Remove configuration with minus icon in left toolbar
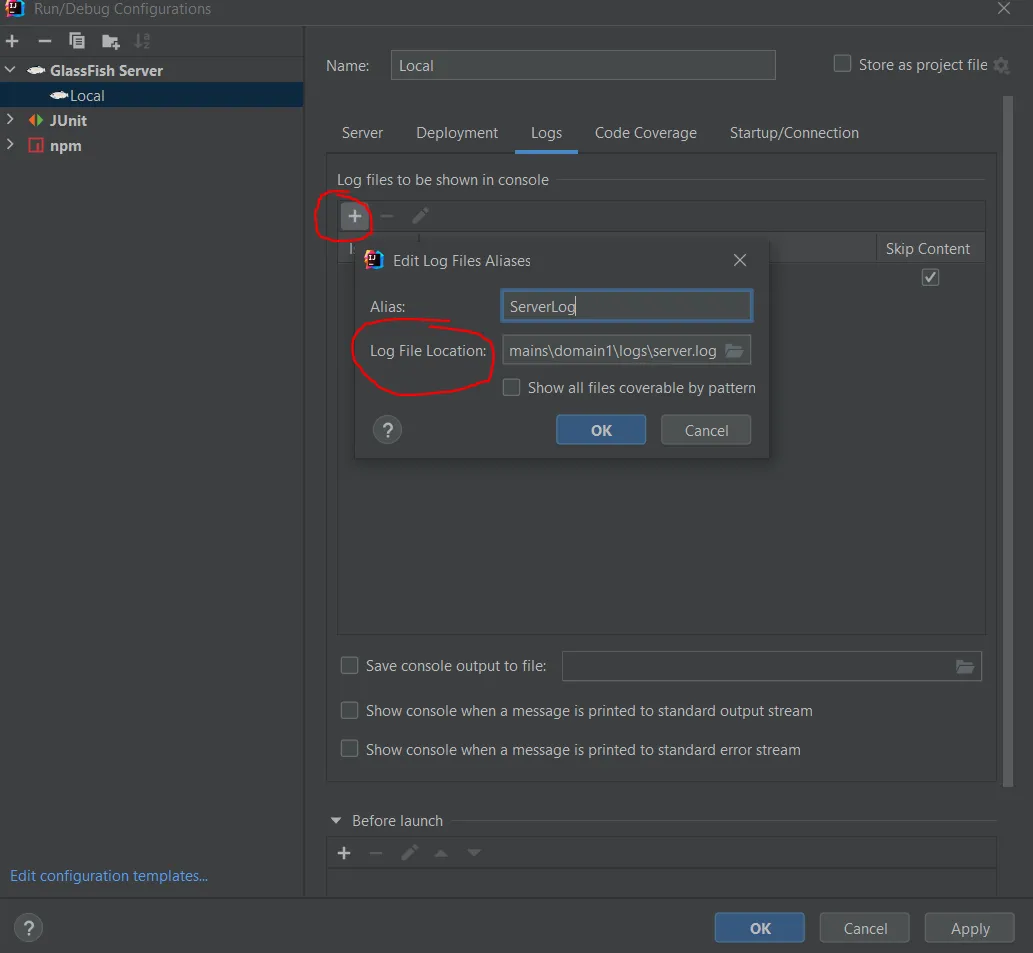 pos(44,41)
